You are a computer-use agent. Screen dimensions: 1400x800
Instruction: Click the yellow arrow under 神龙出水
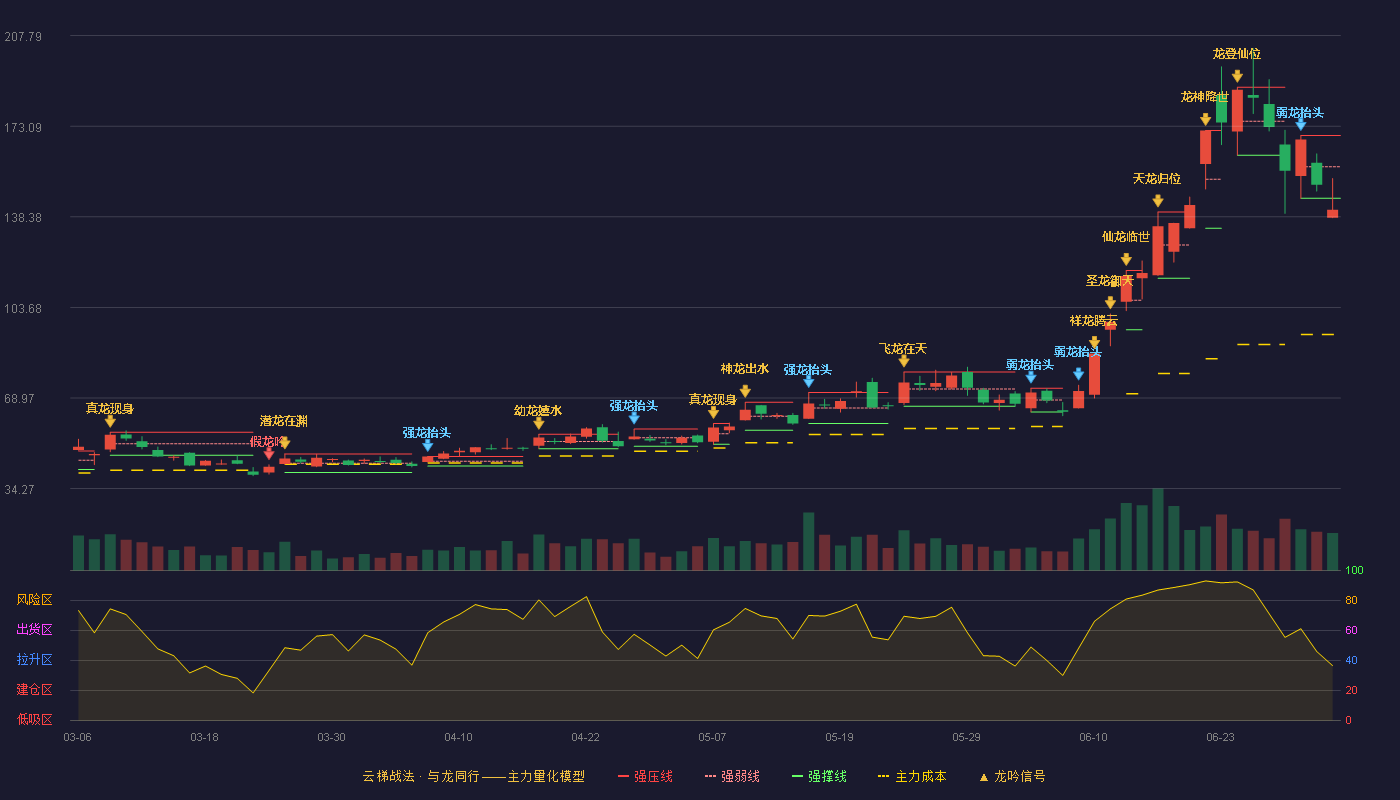(x=745, y=391)
